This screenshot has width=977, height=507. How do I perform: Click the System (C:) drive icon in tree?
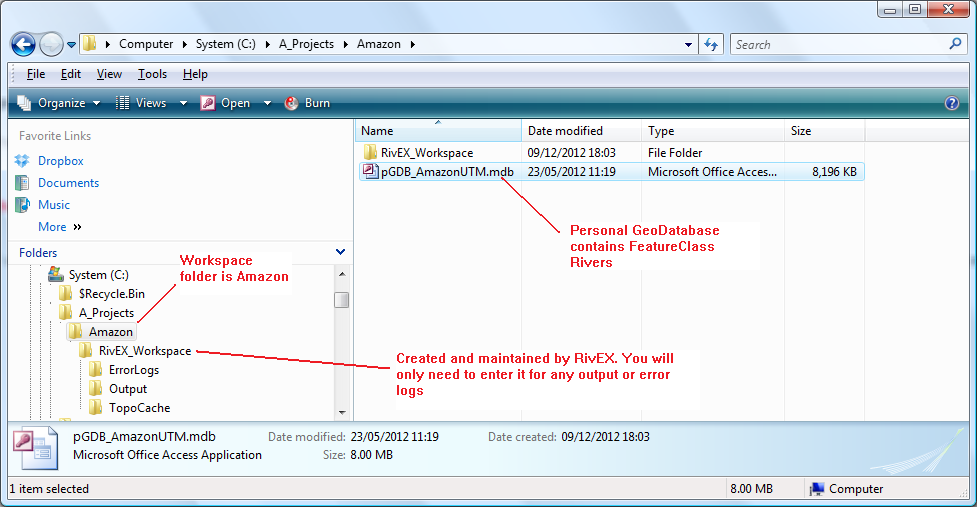point(56,274)
